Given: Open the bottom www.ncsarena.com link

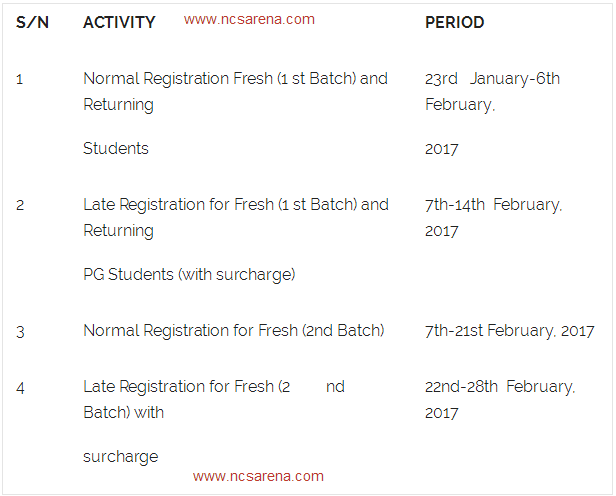Looking at the screenshot, I should (x=258, y=476).
